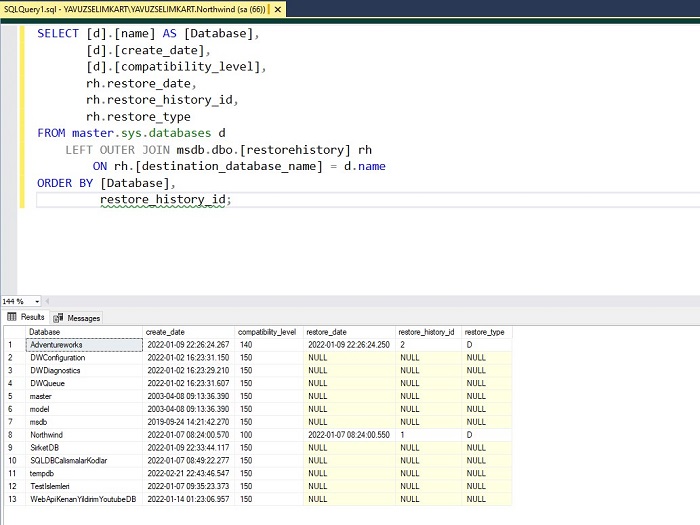The height and width of the screenshot is (525, 700).
Task: Click the compatibility_level column header
Action: click(269, 332)
